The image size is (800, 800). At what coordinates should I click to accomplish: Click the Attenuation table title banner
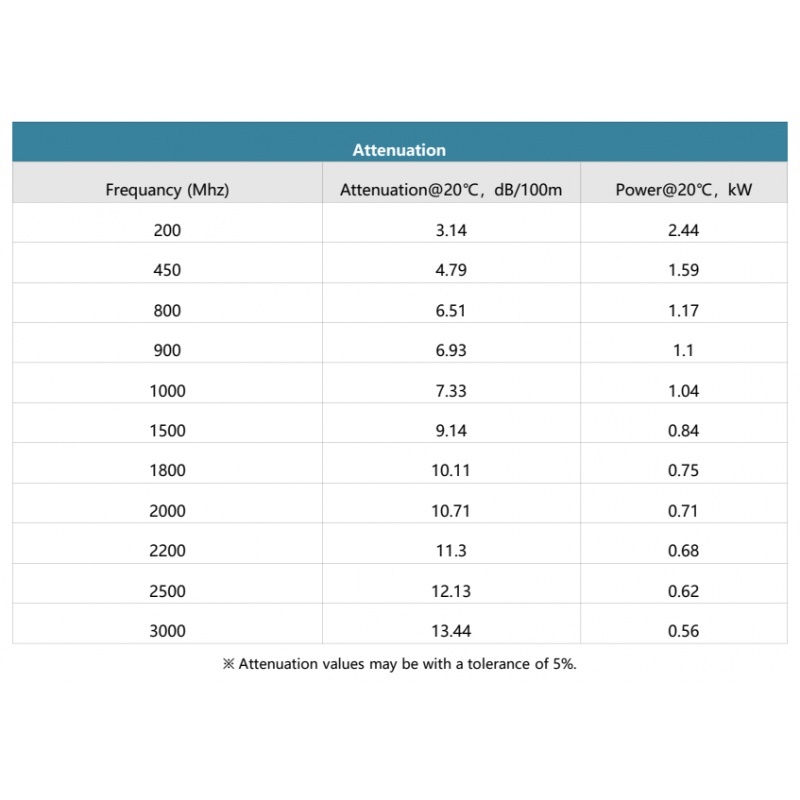(x=399, y=150)
